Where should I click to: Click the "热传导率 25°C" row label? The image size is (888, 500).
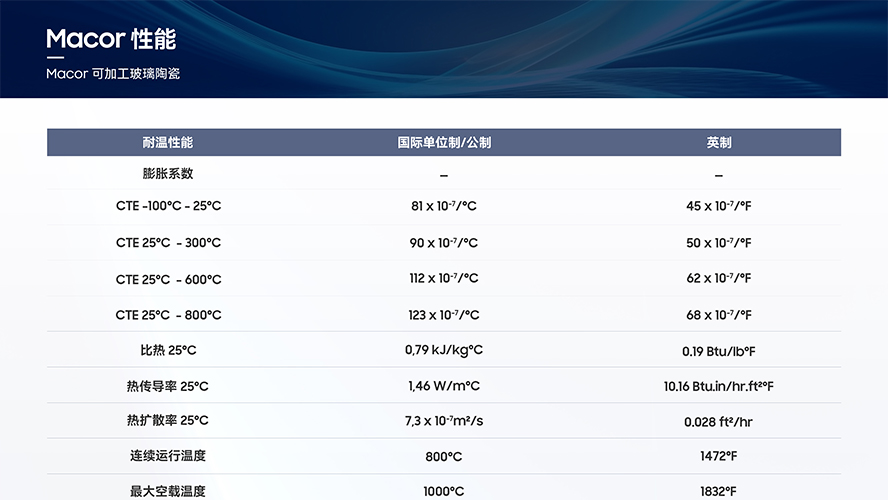coord(168,386)
